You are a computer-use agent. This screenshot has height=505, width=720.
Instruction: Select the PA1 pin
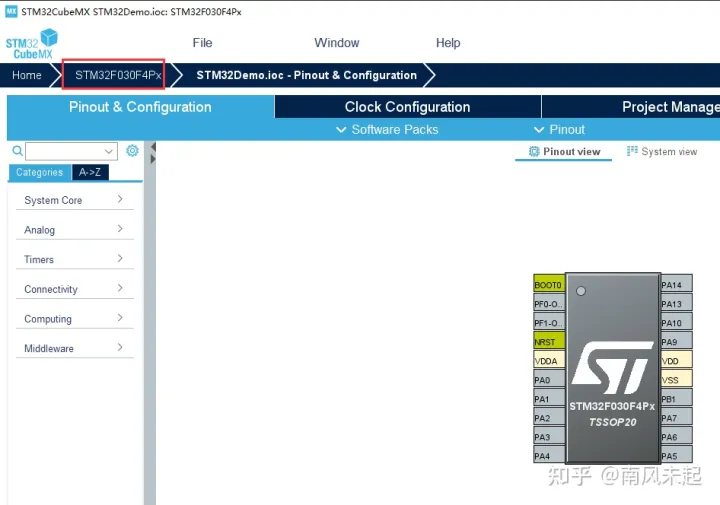[549, 399]
